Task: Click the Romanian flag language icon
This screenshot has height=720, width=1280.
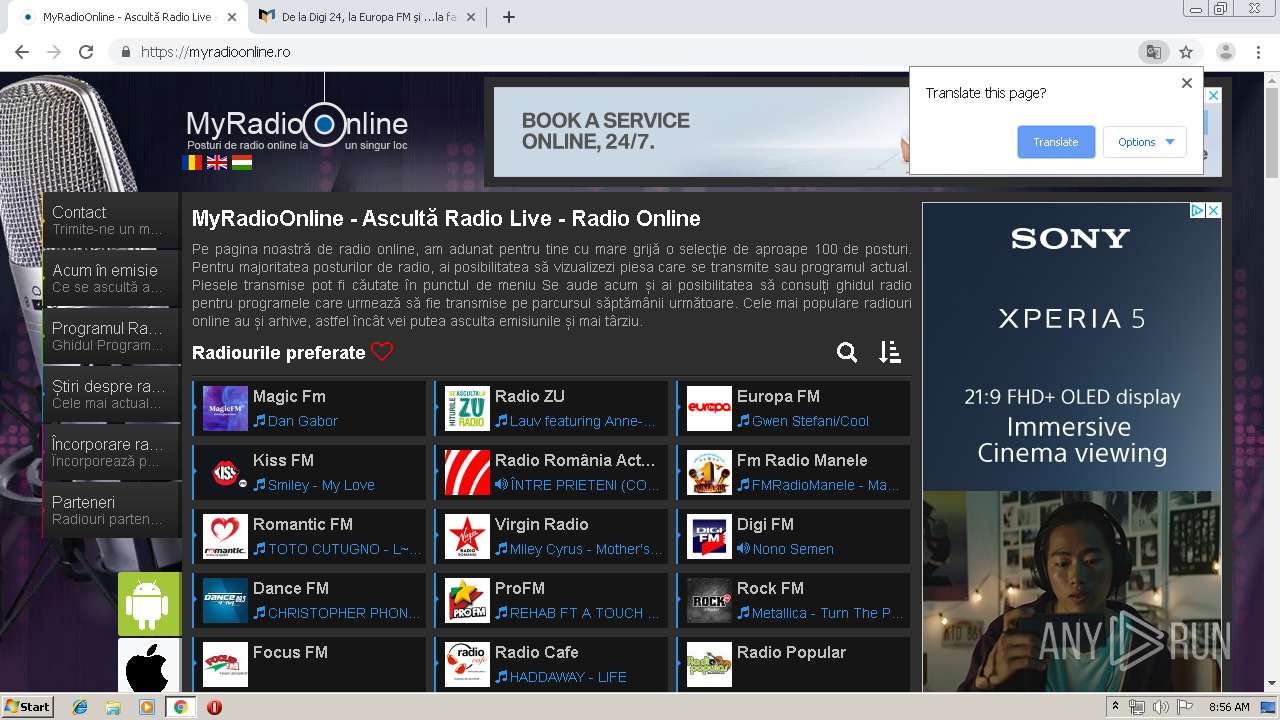Action: 192,162
